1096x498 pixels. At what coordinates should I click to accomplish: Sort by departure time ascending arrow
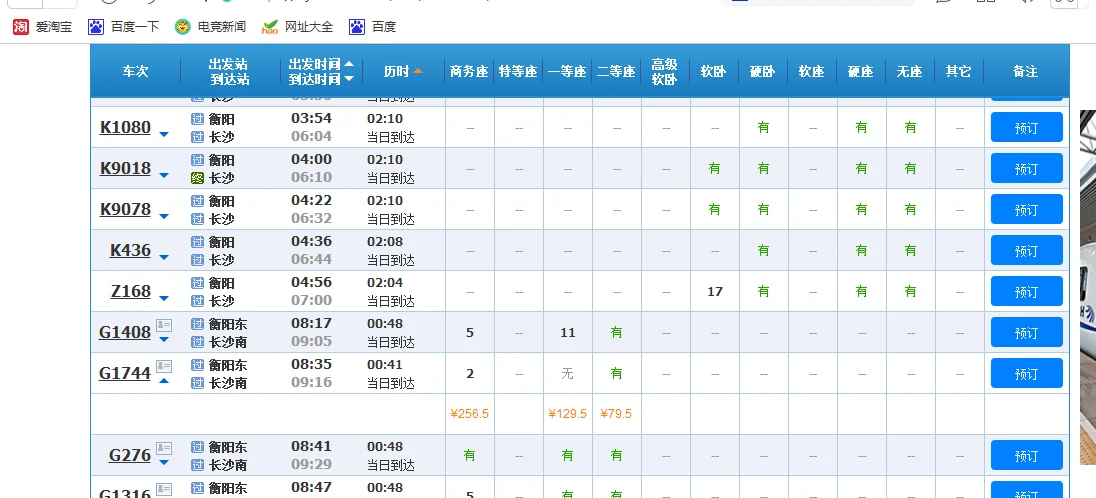(349, 64)
